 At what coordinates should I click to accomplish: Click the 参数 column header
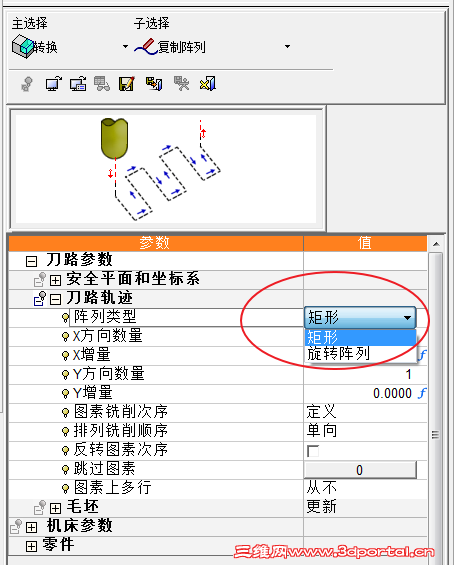[156, 243]
